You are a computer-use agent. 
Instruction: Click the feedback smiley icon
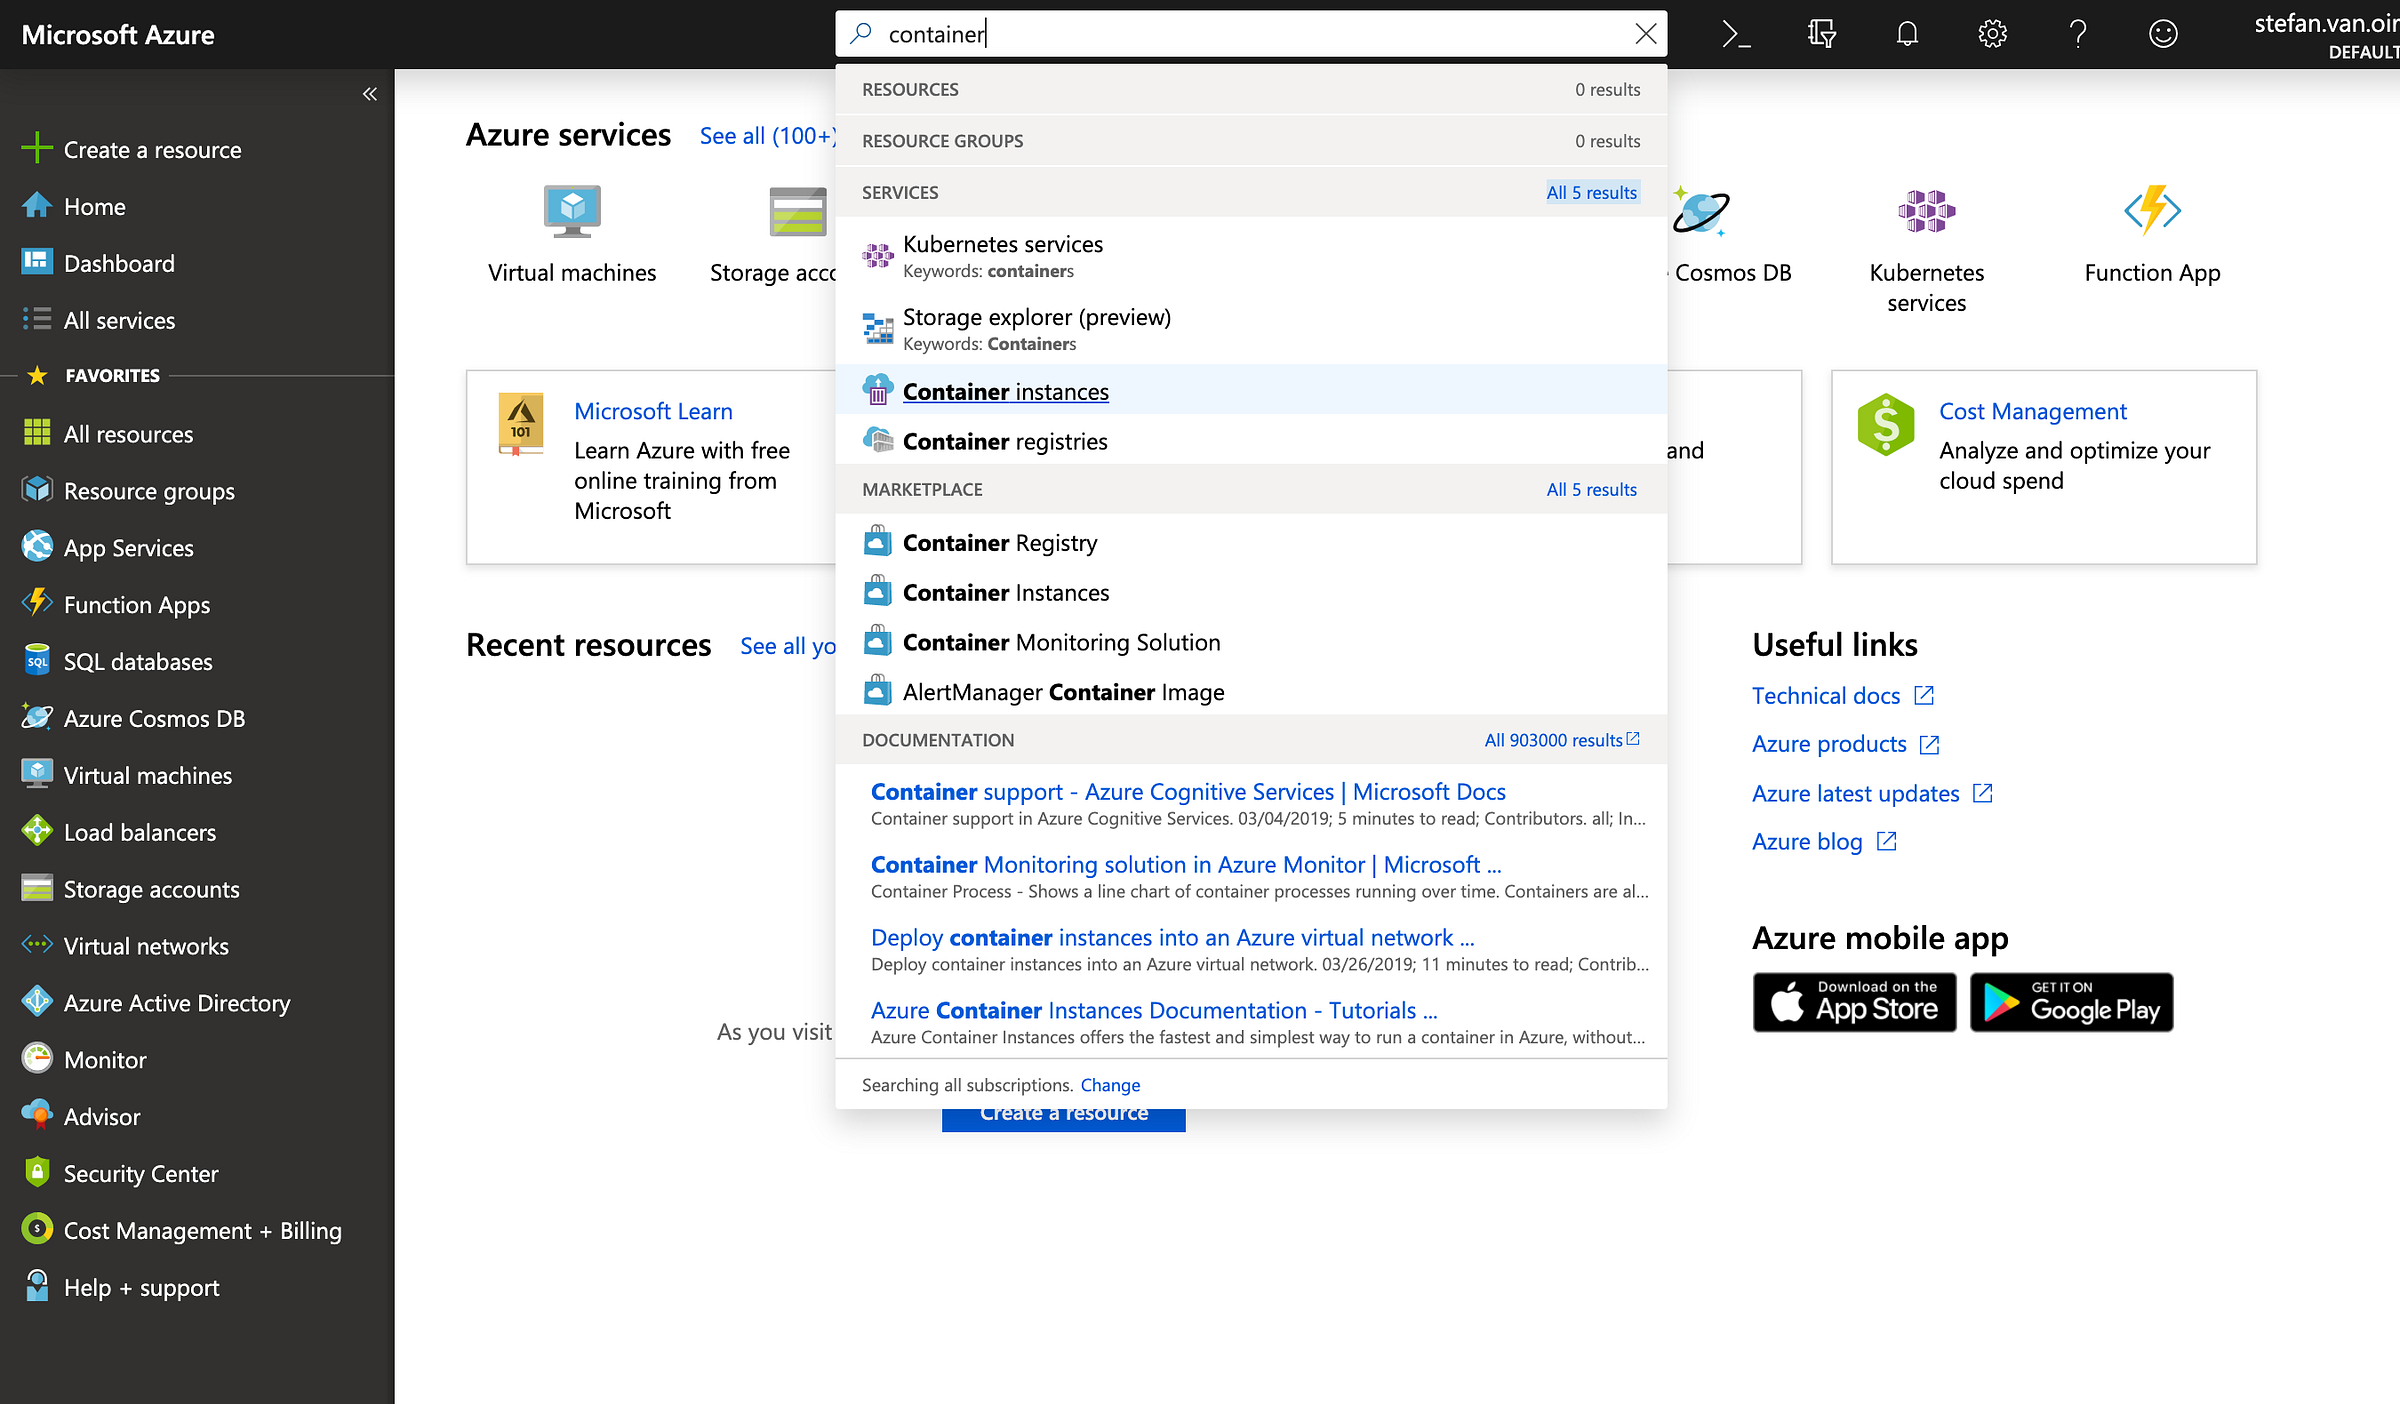2163,34
